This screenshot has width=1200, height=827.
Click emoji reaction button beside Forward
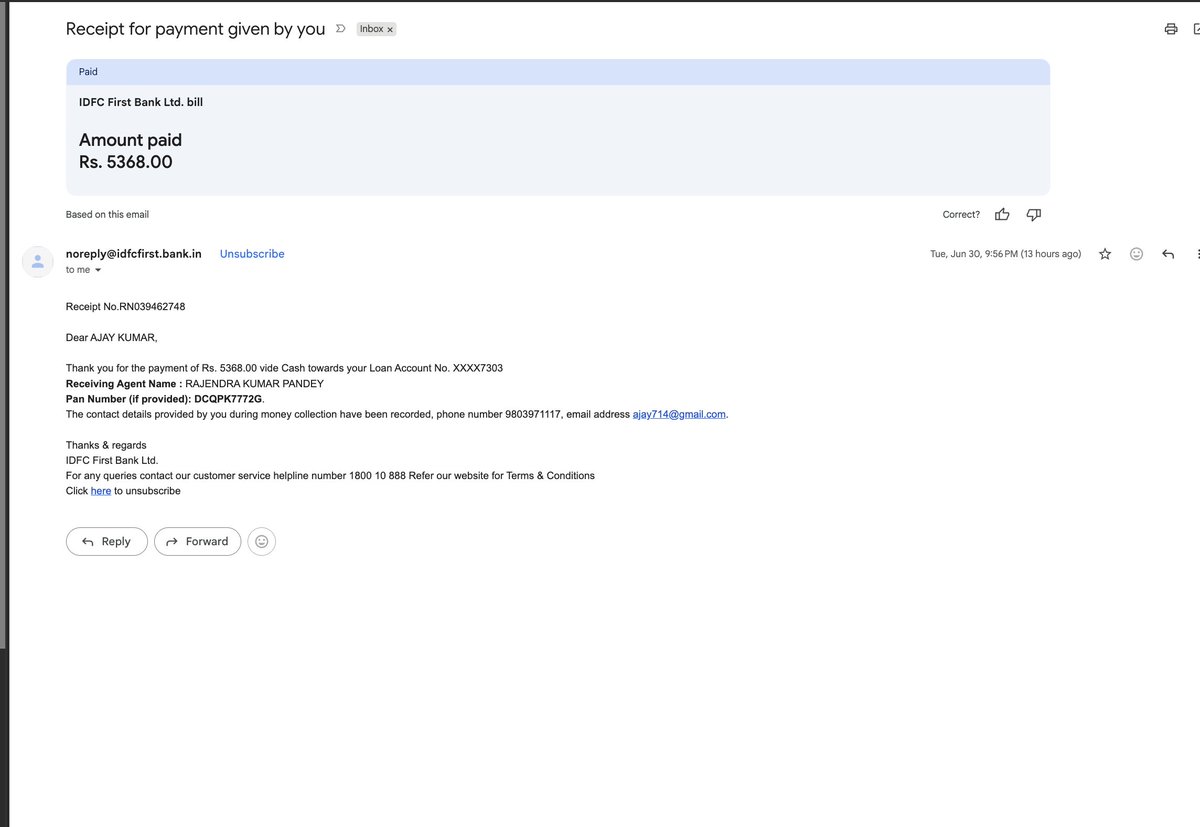(262, 541)
